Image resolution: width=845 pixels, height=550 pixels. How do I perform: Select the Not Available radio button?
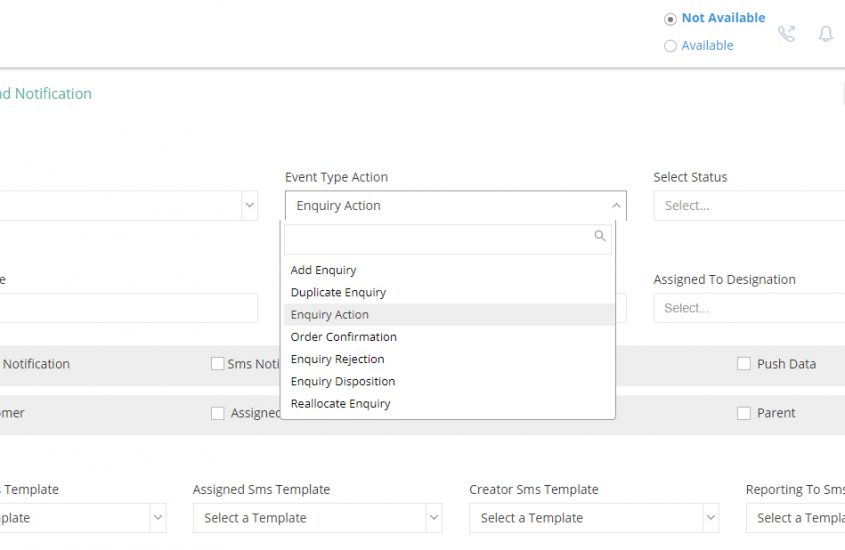(x=670, y=19)
